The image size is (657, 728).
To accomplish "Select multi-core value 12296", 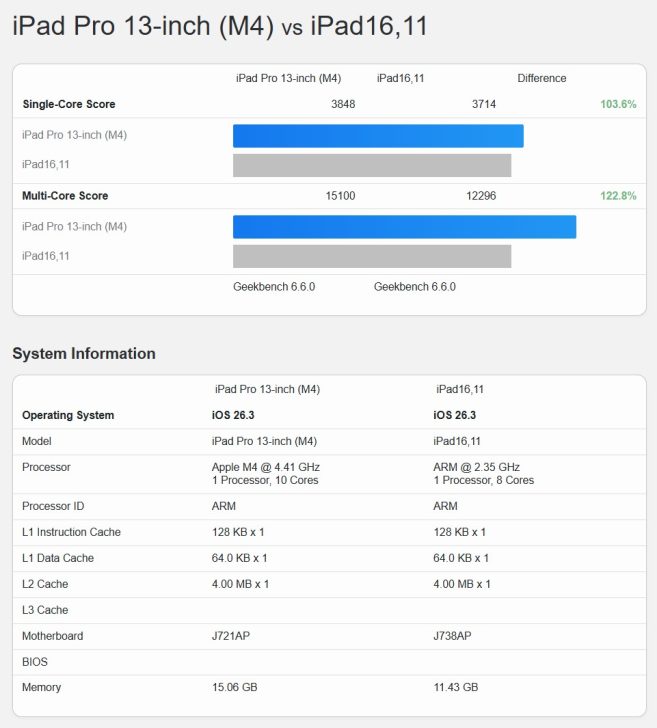I will pos(481,195).
